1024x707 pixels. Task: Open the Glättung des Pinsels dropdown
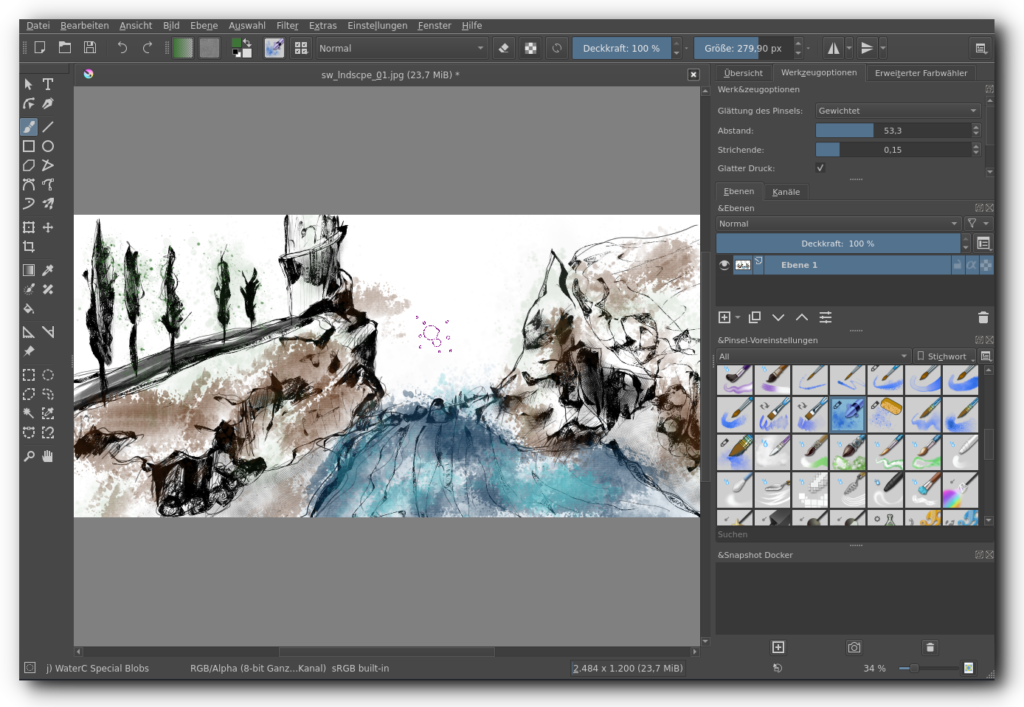[897, 111]
